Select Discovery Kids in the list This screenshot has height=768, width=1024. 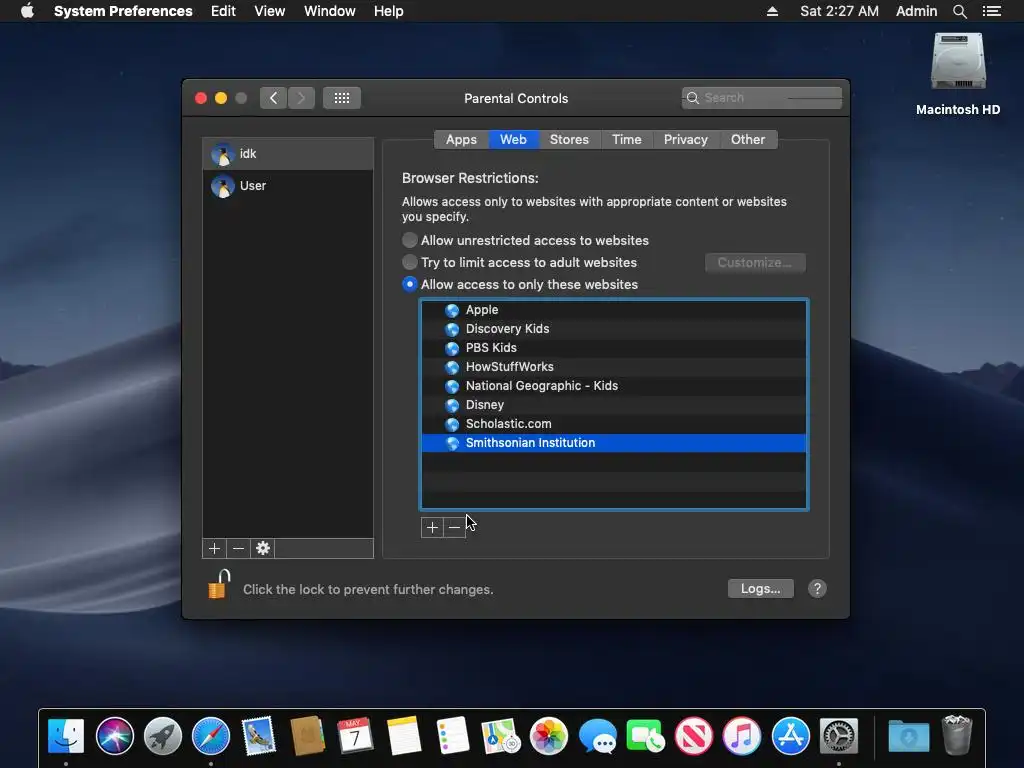pos(614,329)
